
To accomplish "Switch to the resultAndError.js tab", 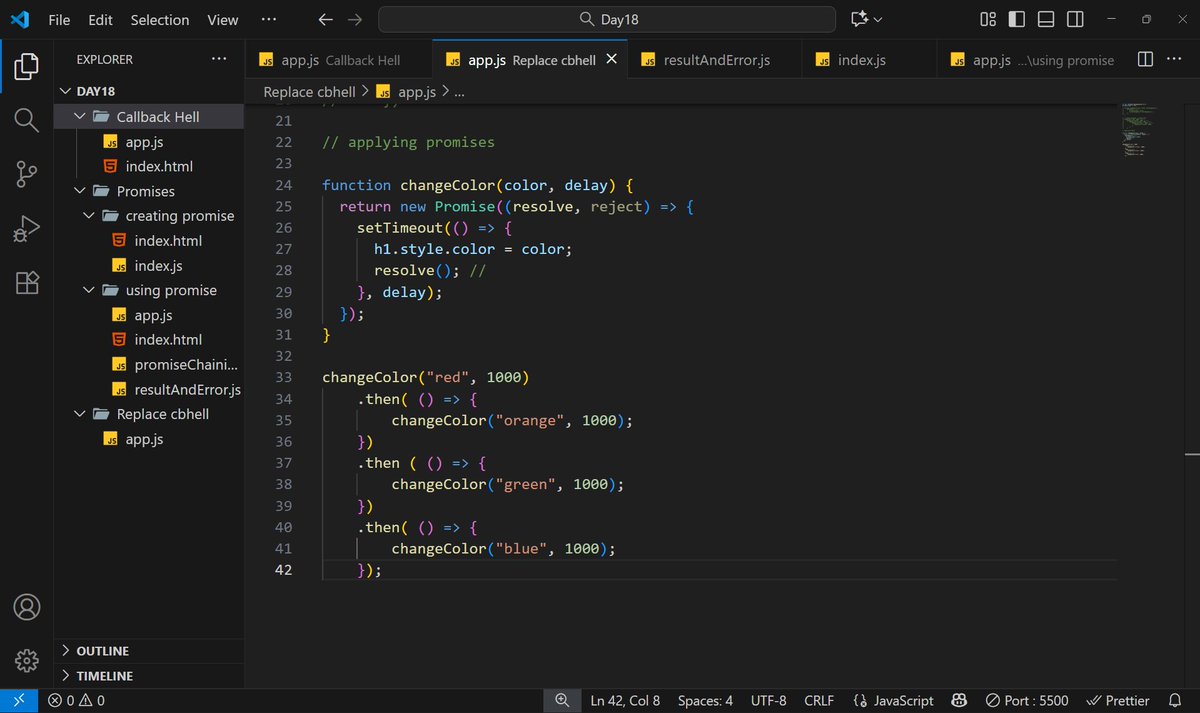I will tap(715, 60).
